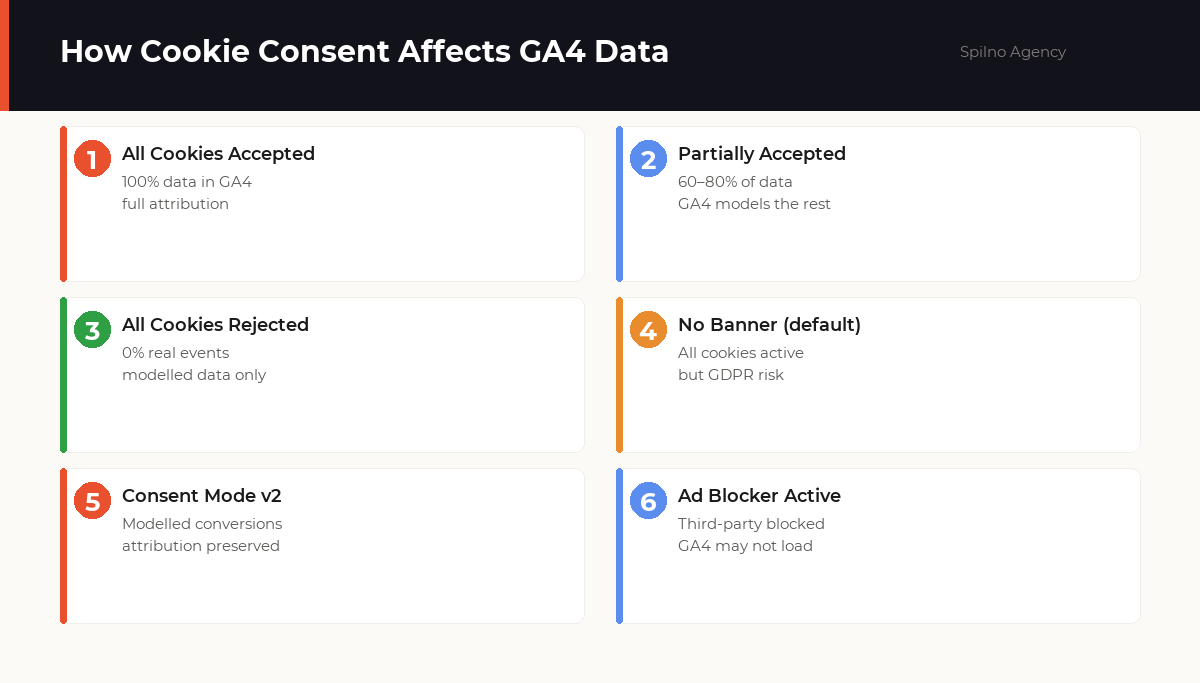1200x683 pixels.
Task: Click the blue number 2 badge
Action: 648,159
